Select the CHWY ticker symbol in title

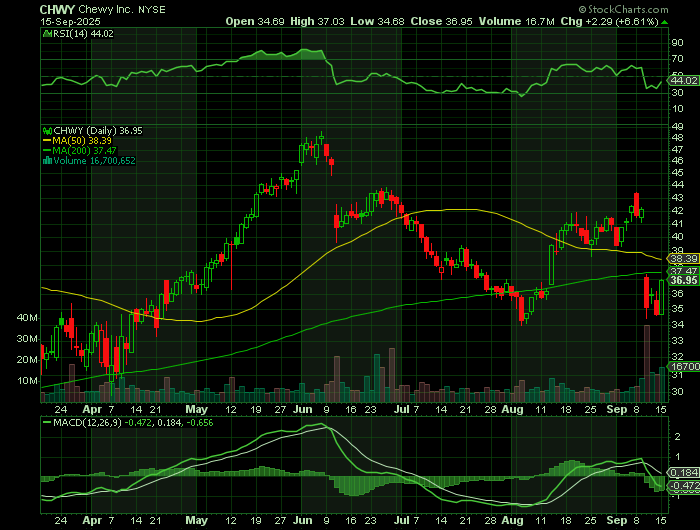pyautogui.click(x=57, y=9)
